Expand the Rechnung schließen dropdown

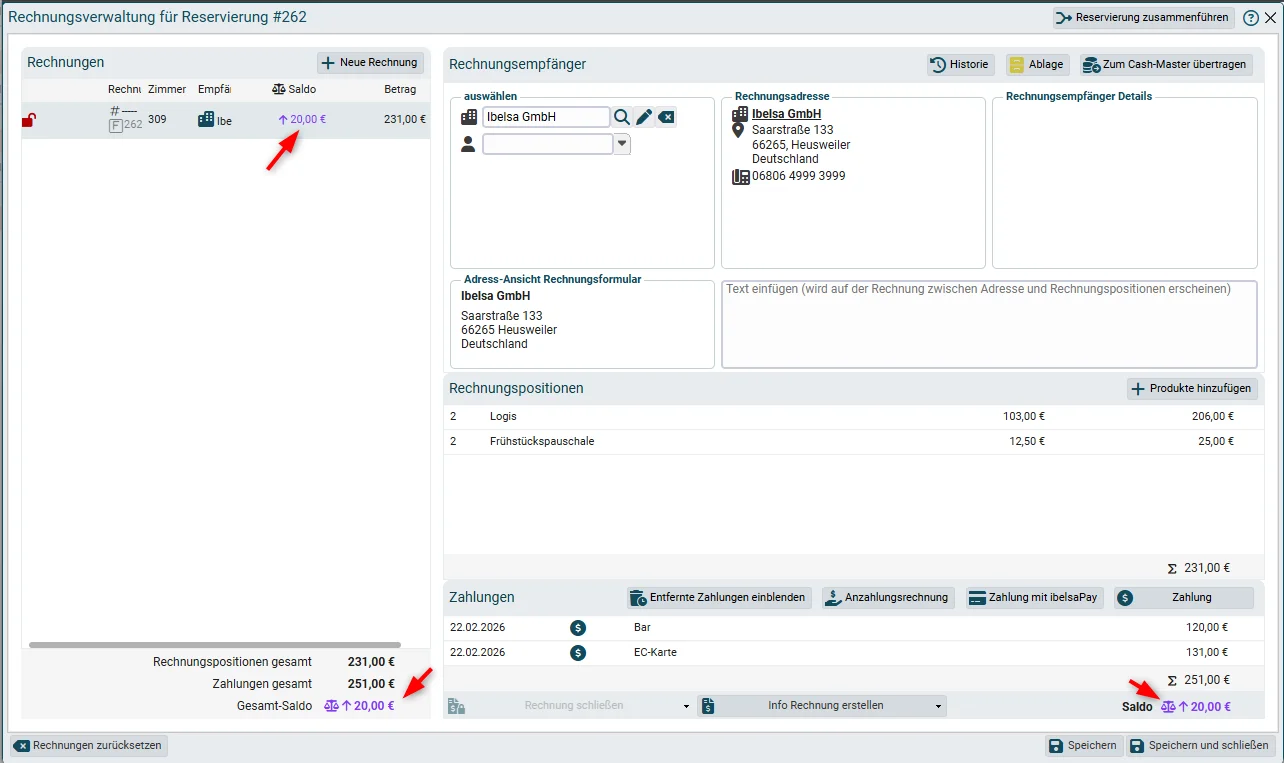[686, 706]
